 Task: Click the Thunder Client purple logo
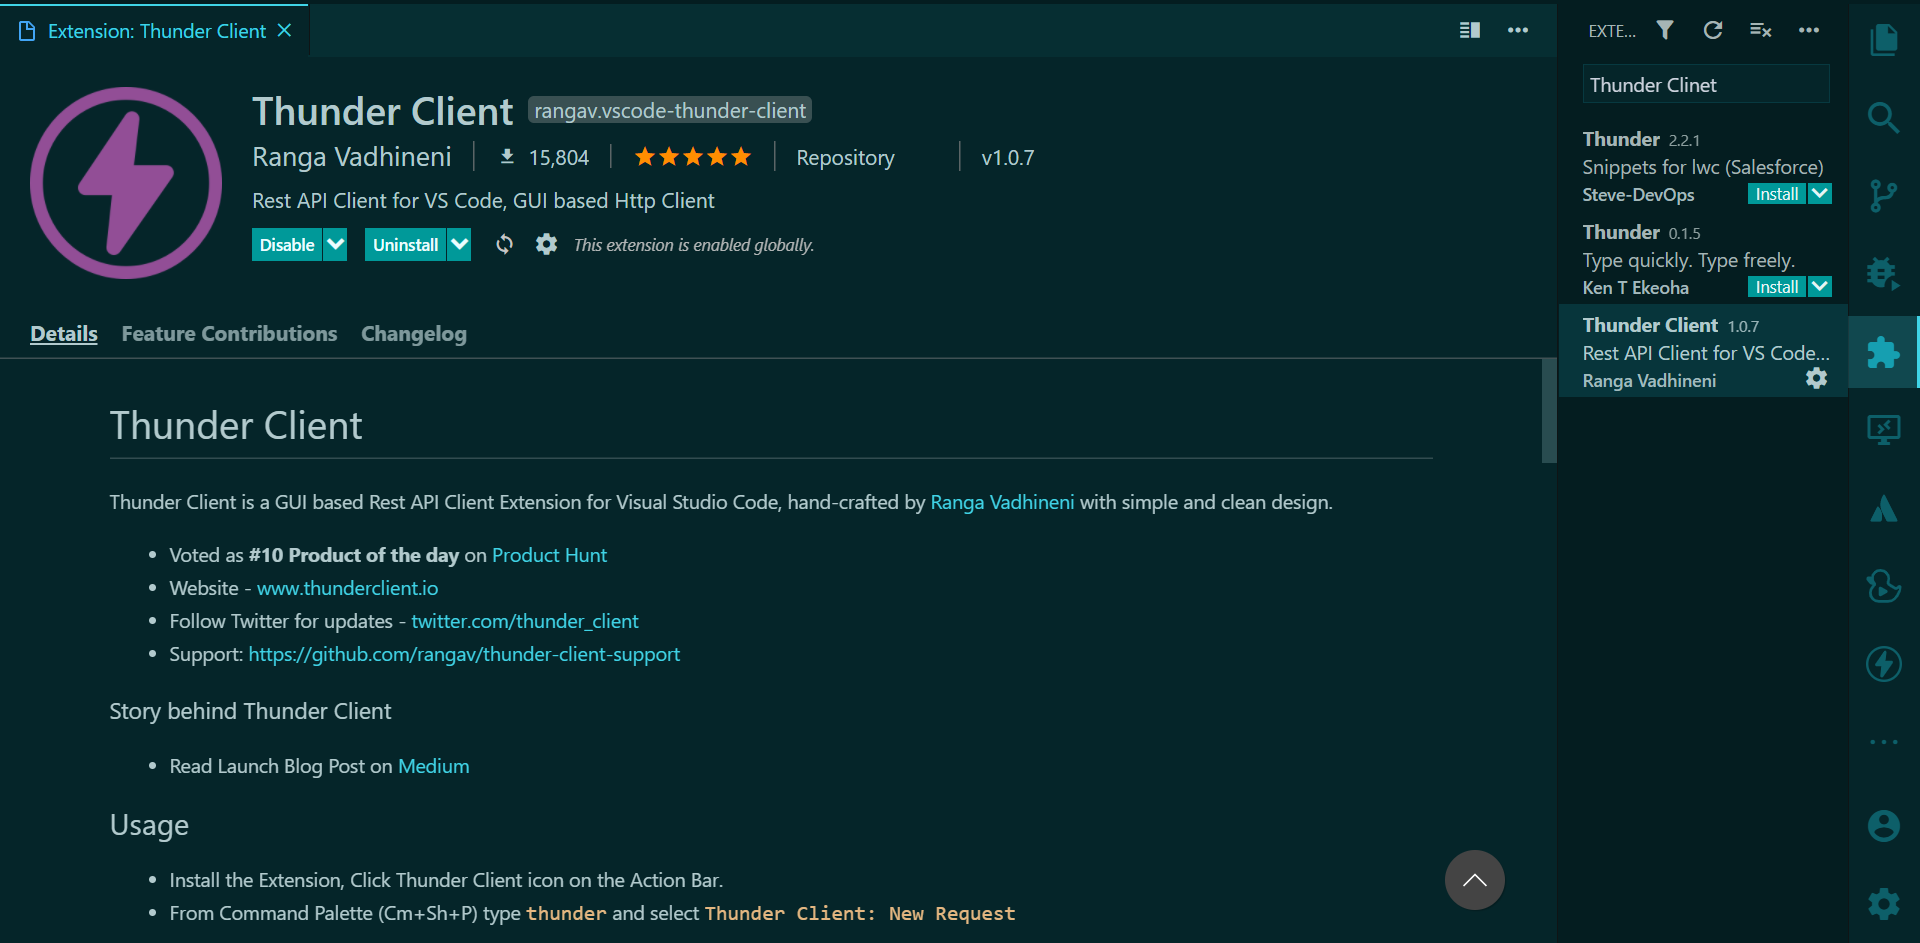coord(126,183)
